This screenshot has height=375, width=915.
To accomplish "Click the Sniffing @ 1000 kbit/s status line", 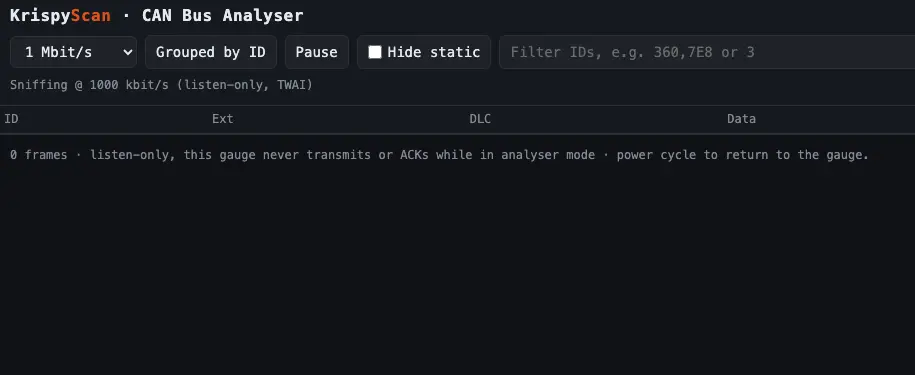I will (161, 85).
